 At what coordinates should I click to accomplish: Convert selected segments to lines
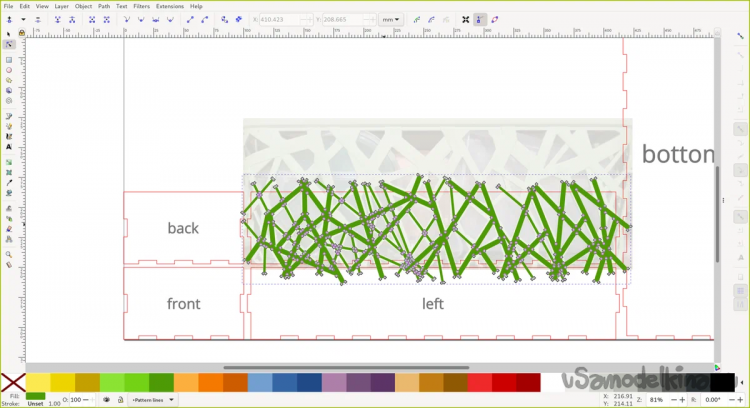190,19
